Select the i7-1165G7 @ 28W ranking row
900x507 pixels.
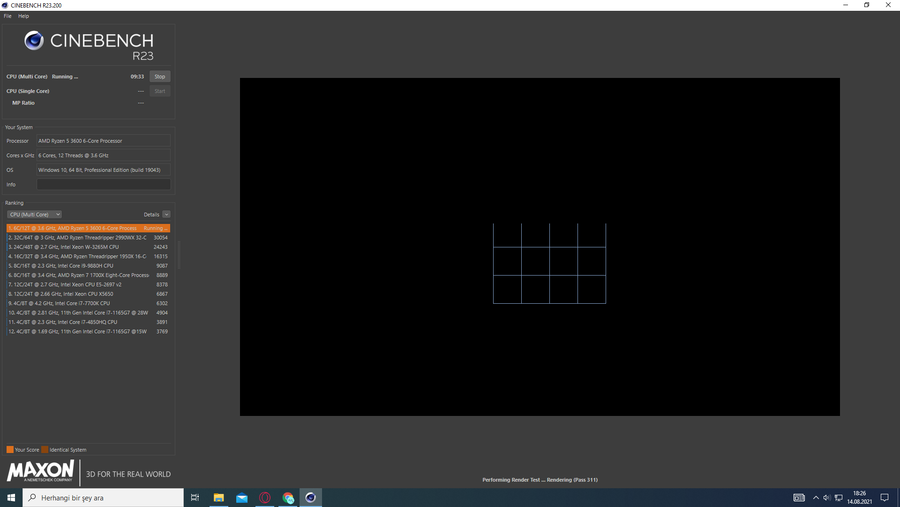click(88, 313)
